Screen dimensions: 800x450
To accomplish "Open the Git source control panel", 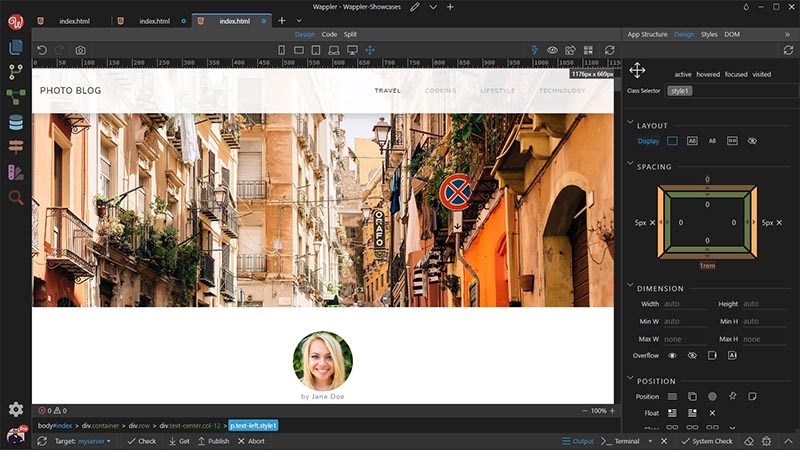I will point(16,72).
